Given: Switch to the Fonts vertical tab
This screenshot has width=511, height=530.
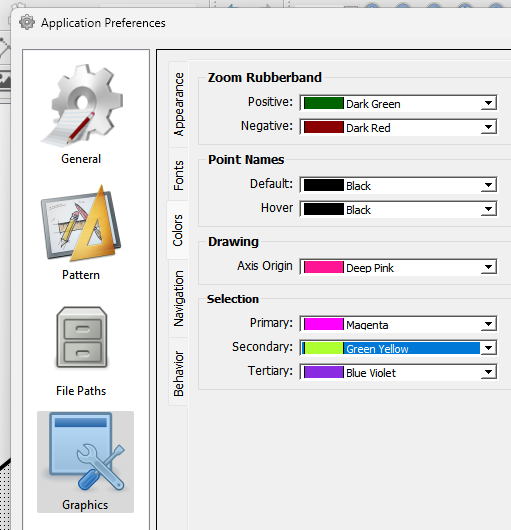Looking at the screenshot, I should pyautogui.click(x=178, y=175).
